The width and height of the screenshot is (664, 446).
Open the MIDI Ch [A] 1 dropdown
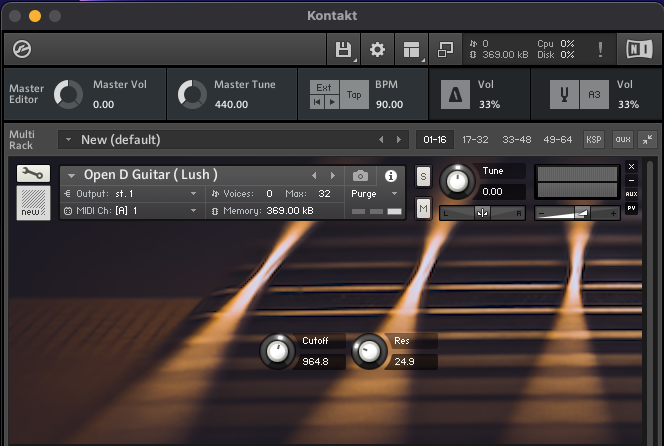point(131,211)
